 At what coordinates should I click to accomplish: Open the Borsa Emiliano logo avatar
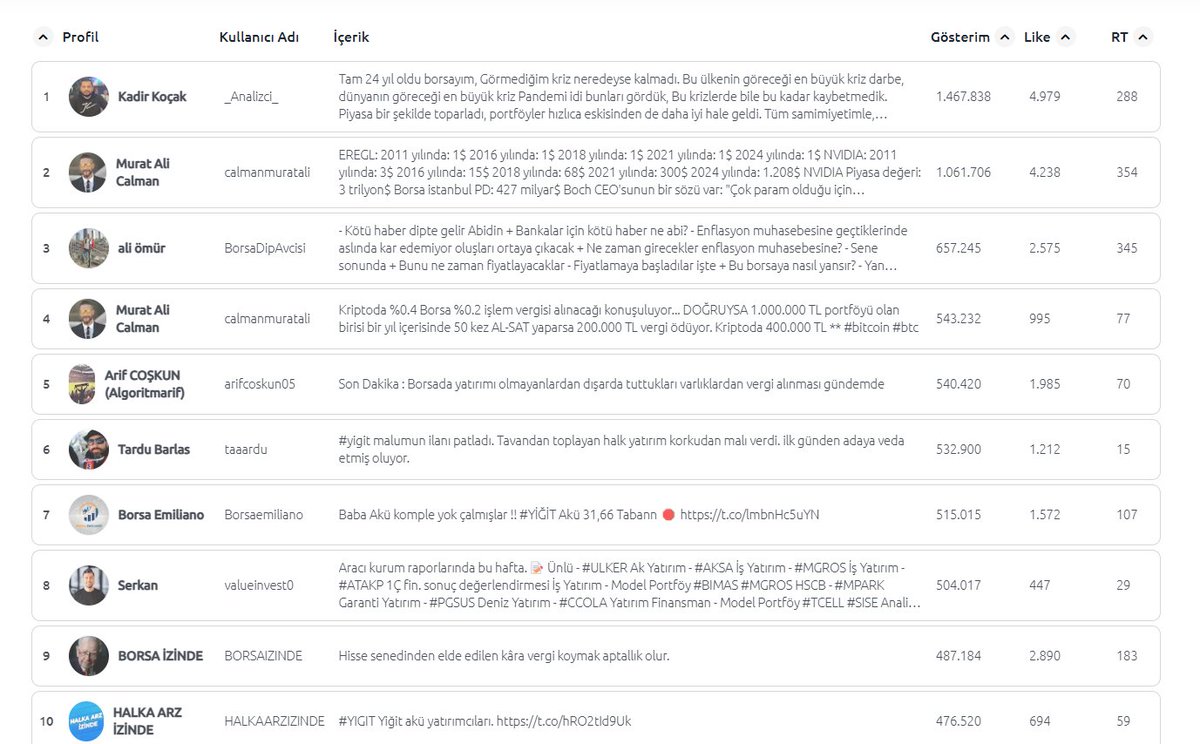[89, 514]
